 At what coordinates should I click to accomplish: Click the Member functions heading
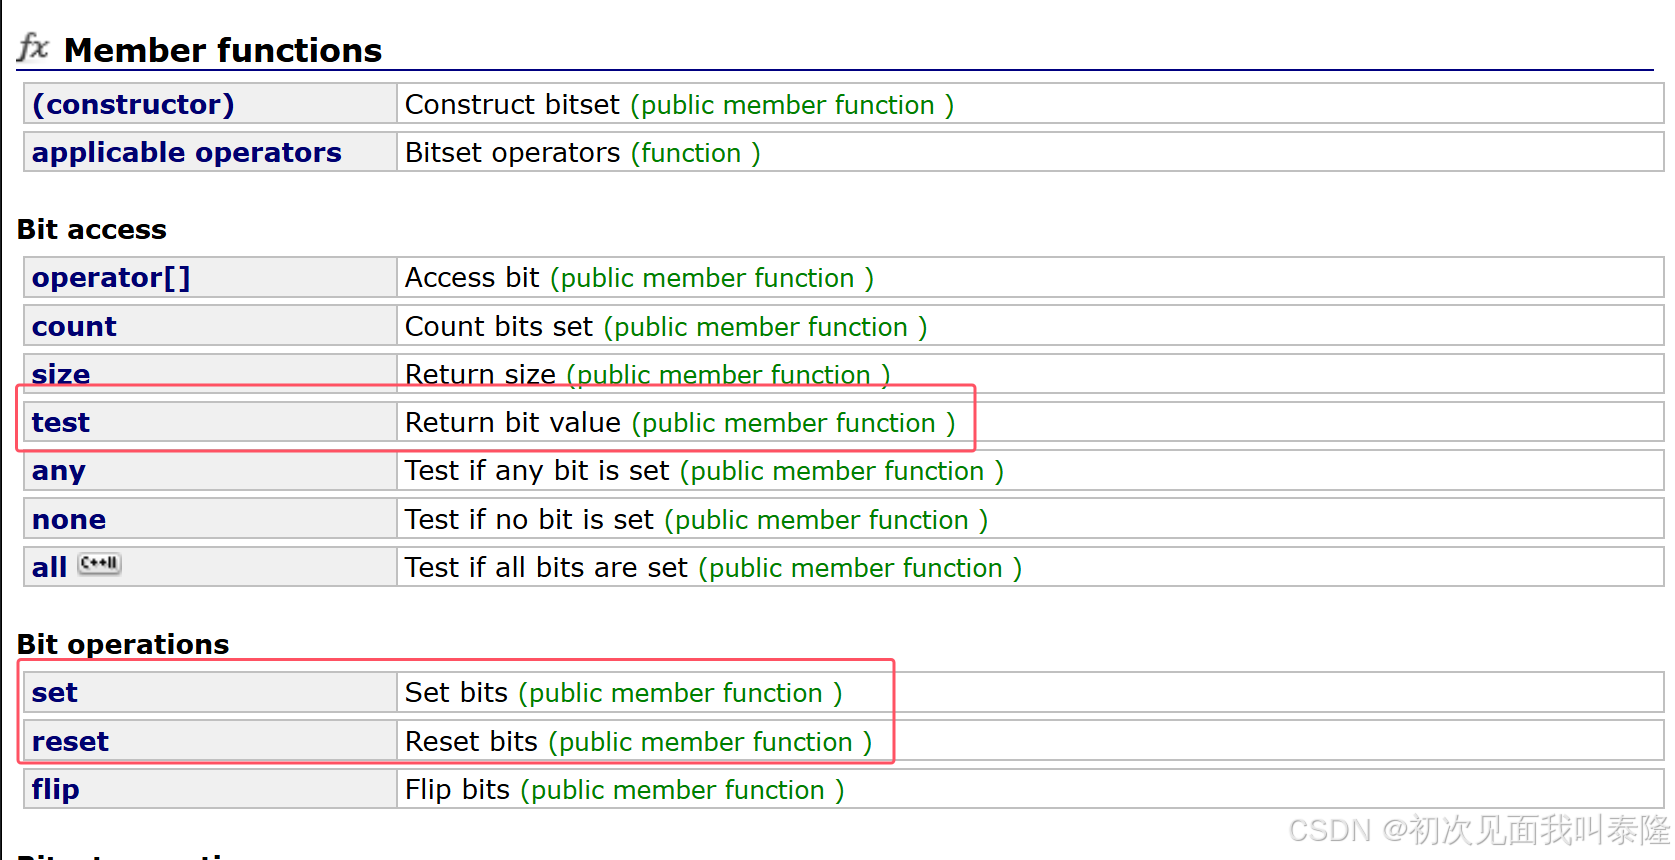[223, 50]
